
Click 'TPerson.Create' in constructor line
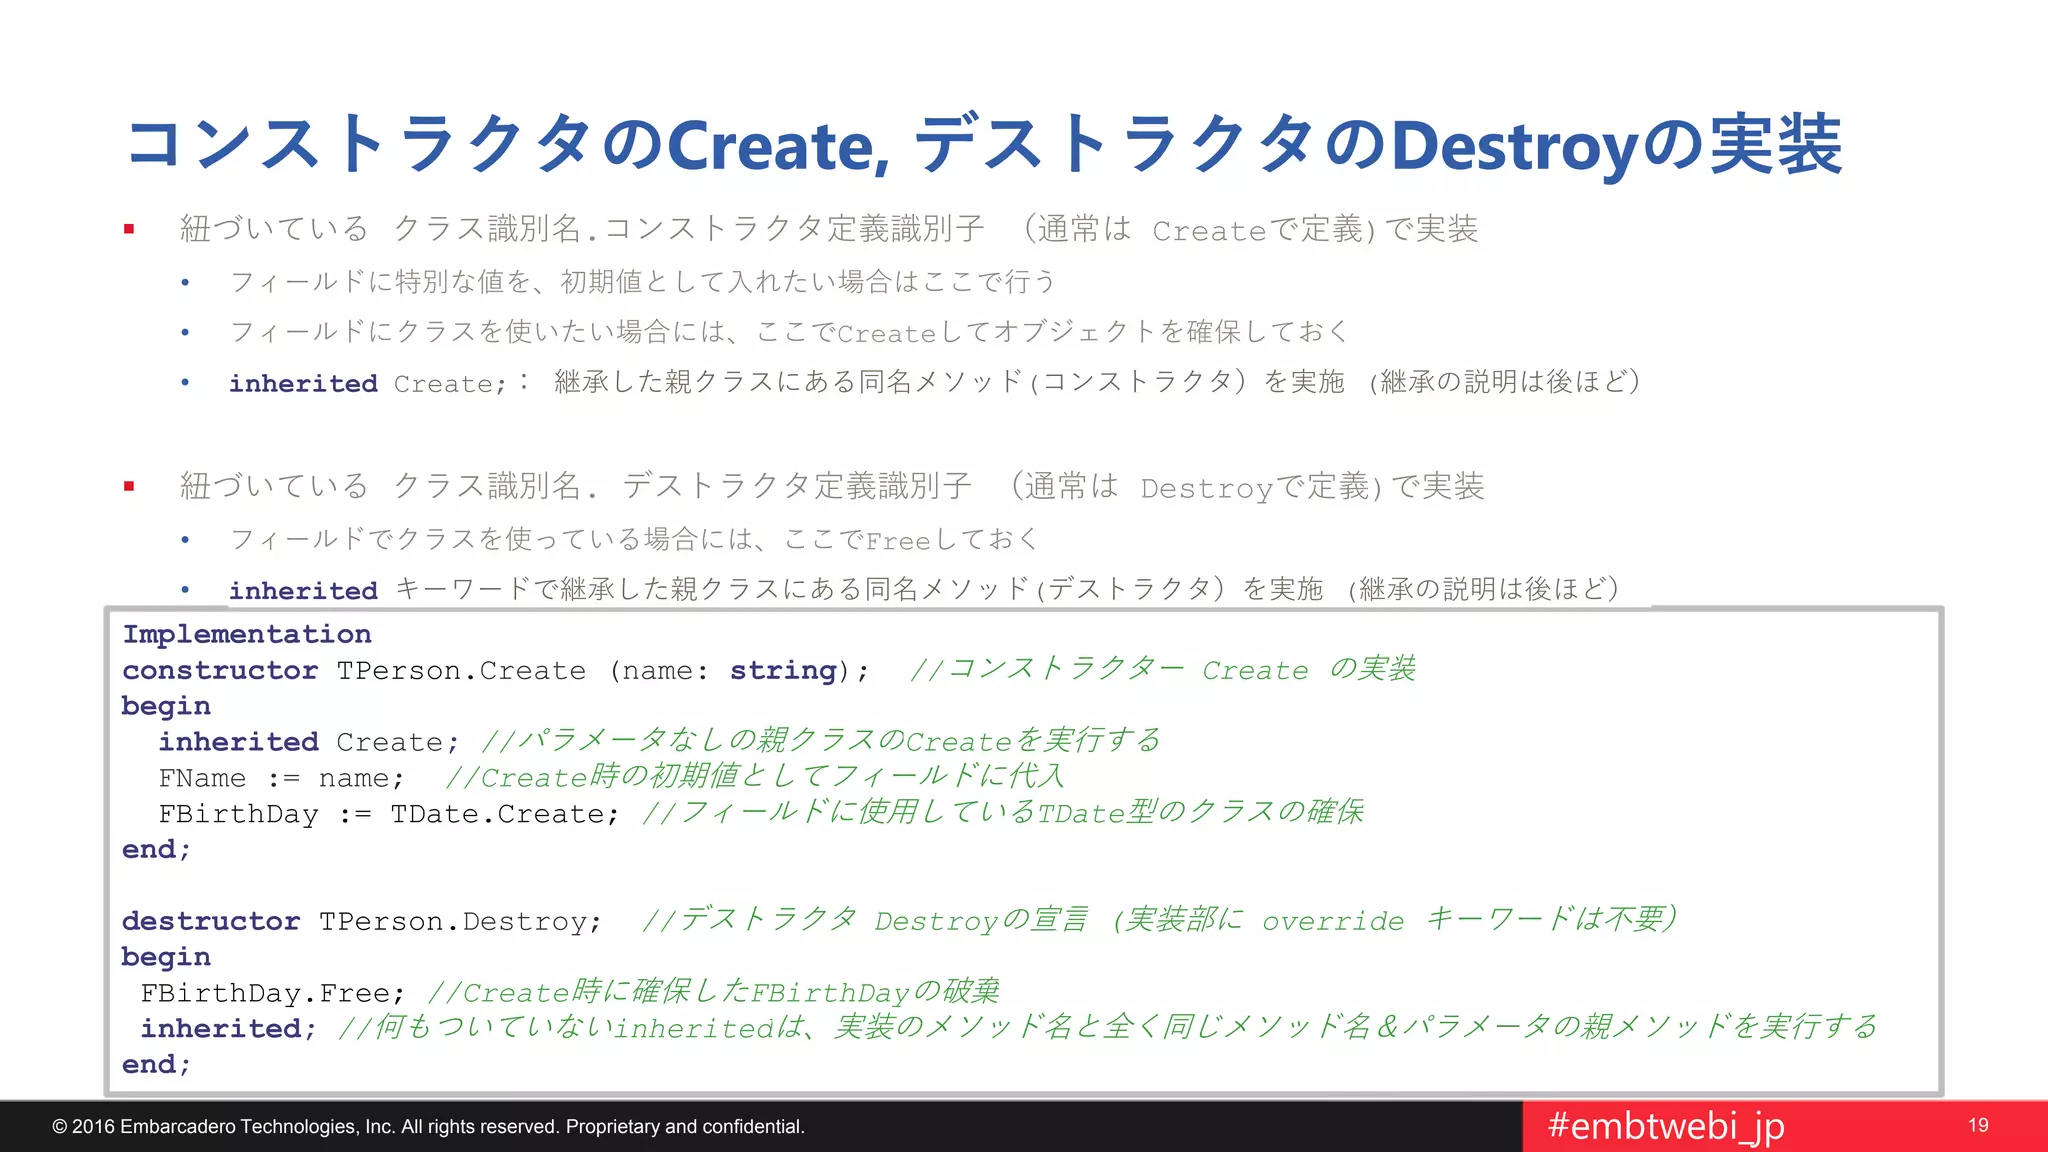(461, 670)
